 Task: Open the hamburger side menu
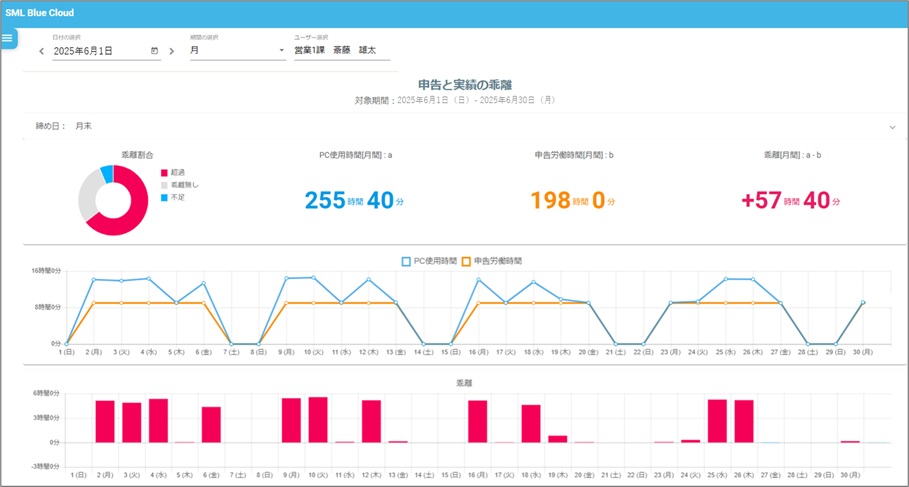click(x=8, y=38)
